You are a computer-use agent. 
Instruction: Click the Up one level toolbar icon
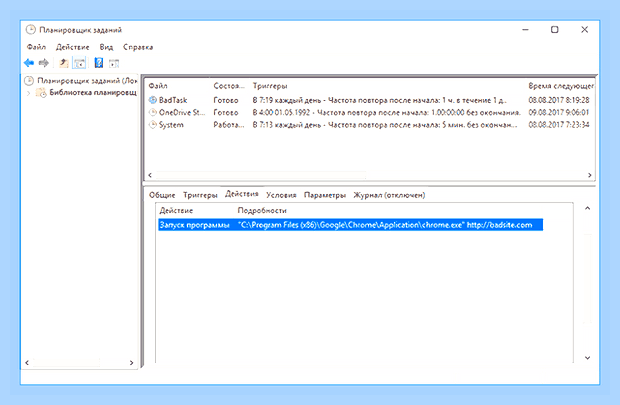(x=64, y=63)
